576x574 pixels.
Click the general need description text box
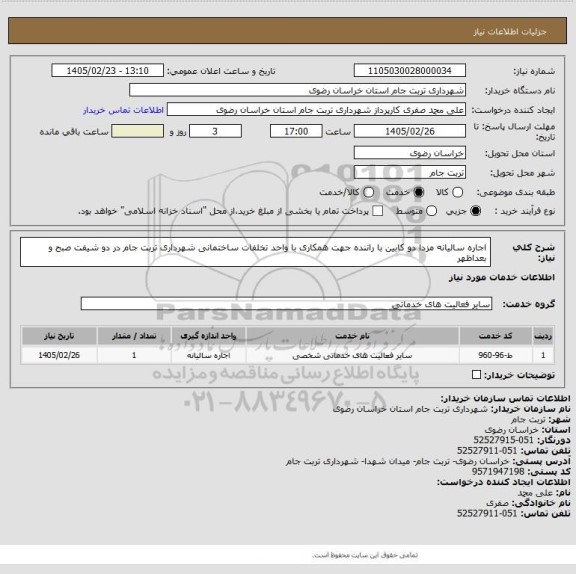point(255,252)
